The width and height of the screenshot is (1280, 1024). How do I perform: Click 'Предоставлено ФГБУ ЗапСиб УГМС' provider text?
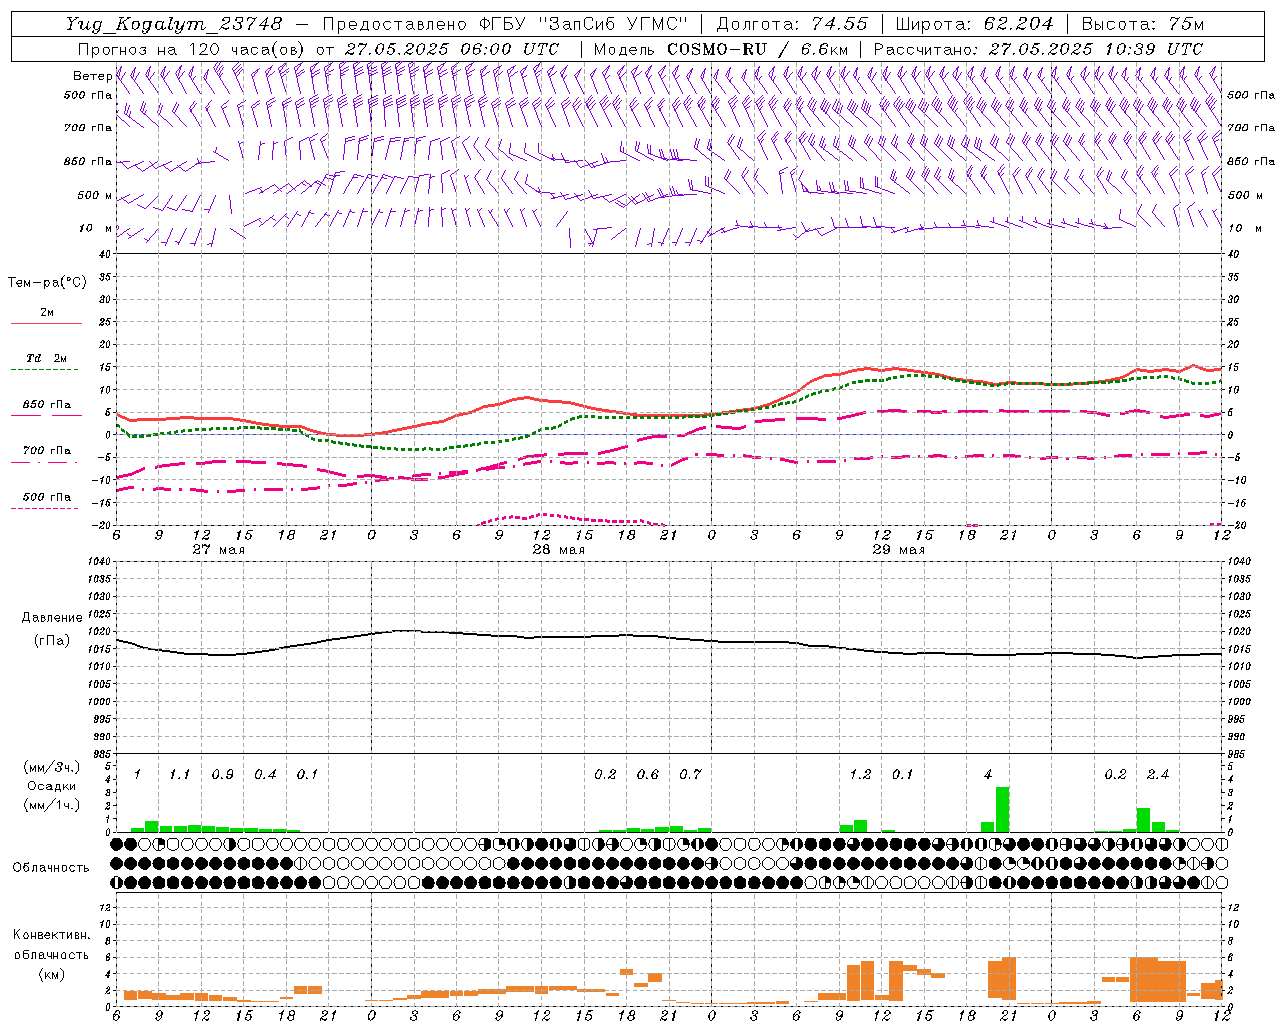click(x=505, y=24)
